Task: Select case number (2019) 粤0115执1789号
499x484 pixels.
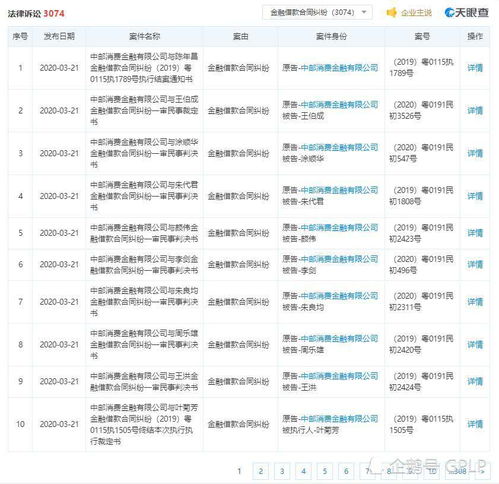Action: [x=421, y=68]
